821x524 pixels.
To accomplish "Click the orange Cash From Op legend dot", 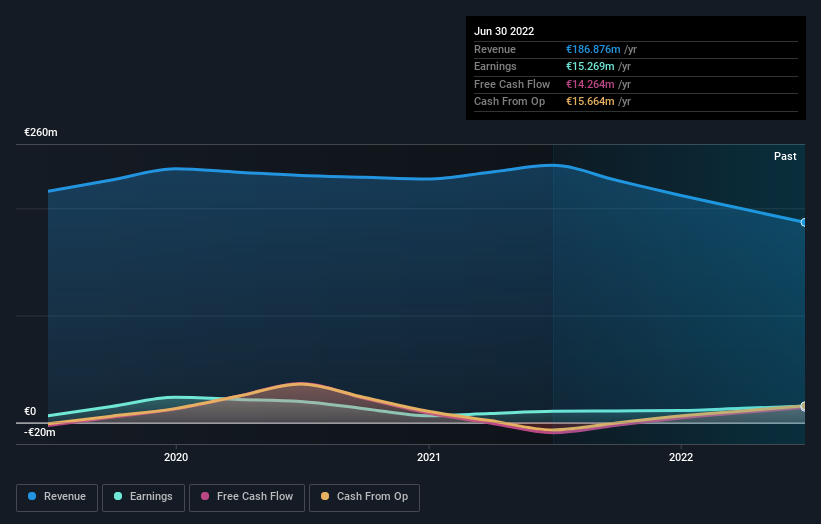I will click(325, 496).
